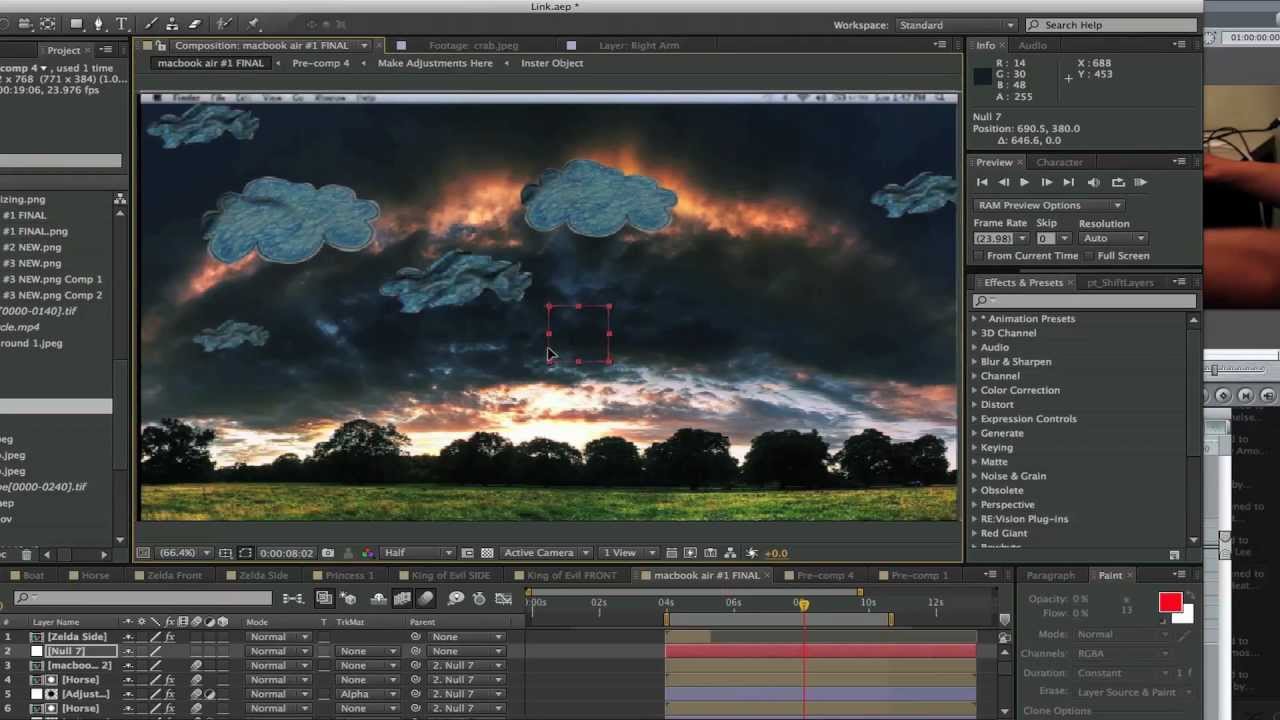Open the Half resolution dropdown in viewer
The image size is (1280, 720).
417,553
